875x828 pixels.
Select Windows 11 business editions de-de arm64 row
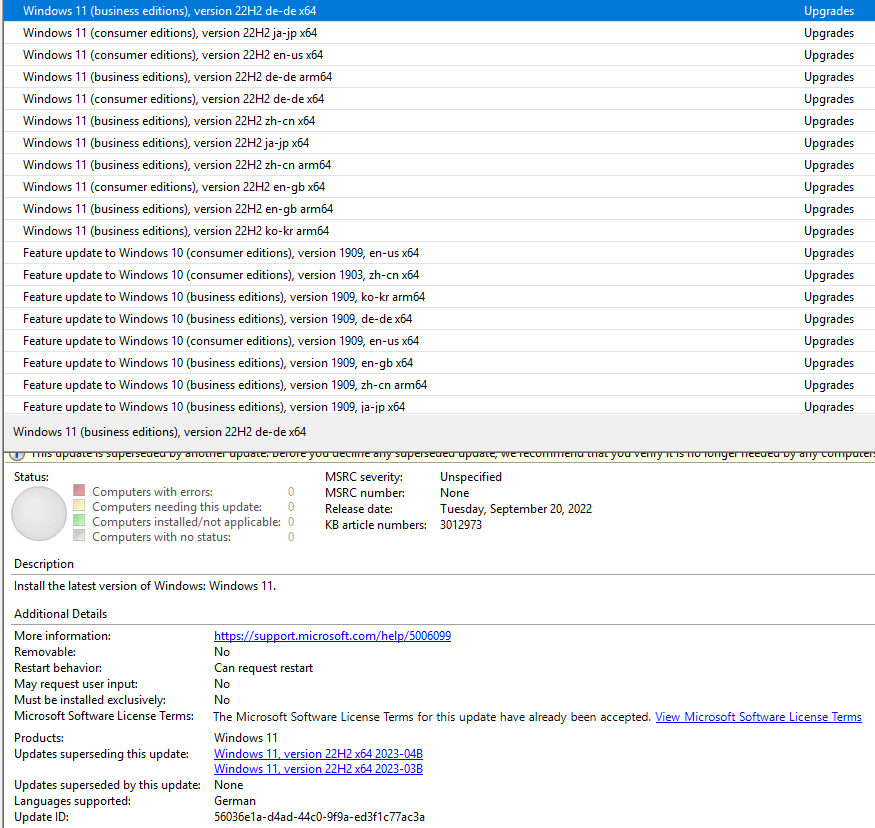tap(439, 77)
